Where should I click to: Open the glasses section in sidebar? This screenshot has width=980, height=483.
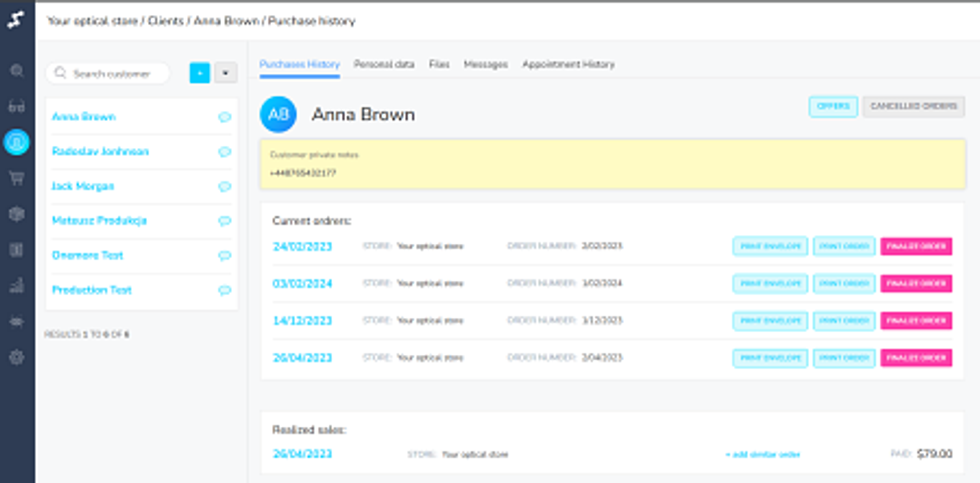[x=16, y=107]
